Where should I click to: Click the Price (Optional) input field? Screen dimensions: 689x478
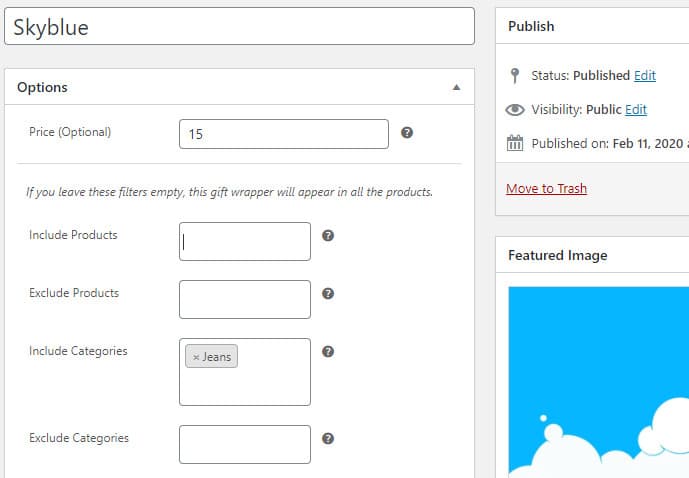[x=284, y=134]
